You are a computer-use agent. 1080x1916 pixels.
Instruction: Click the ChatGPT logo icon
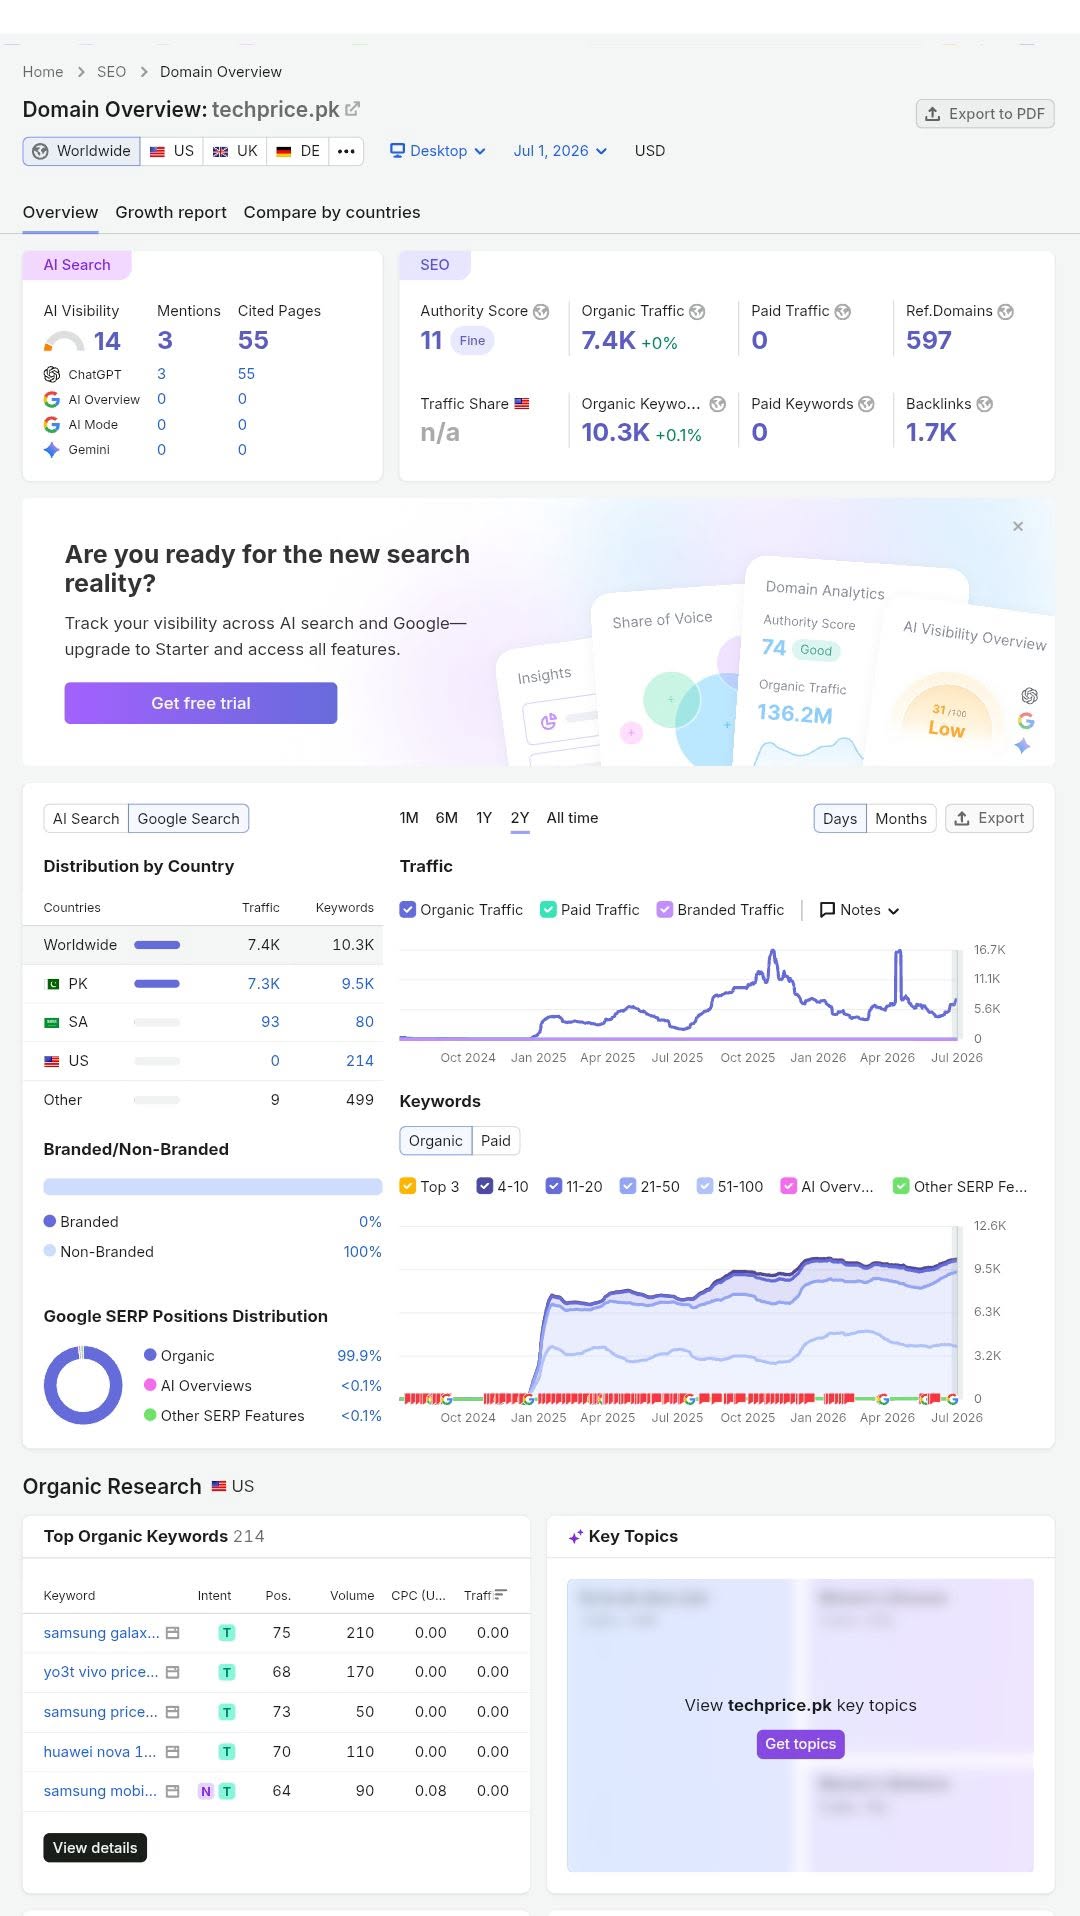click(52, 374)
